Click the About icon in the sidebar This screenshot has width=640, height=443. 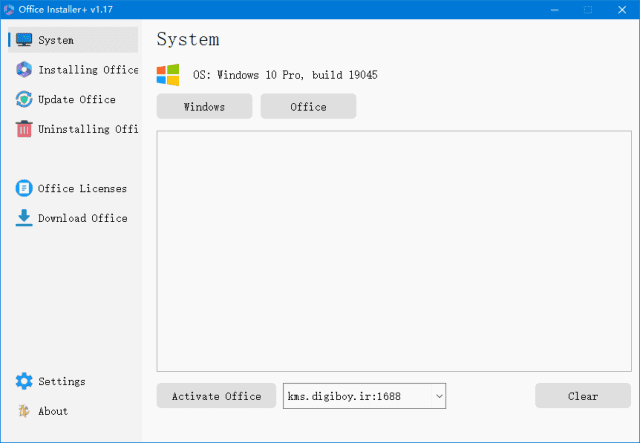(24, 411)
